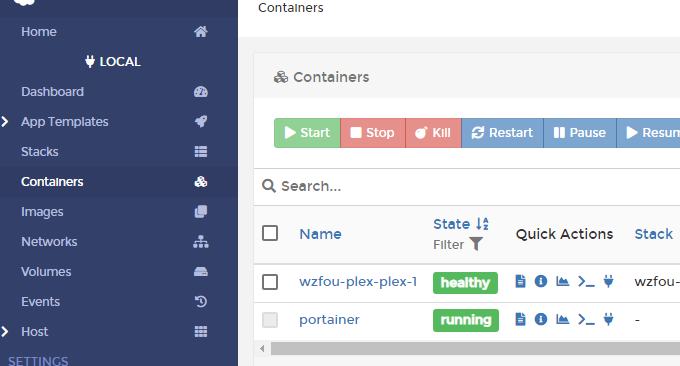Open the wzfou-plex-plex-1 container link
Screen dimensions: 680x366
[x=358, y=282]
